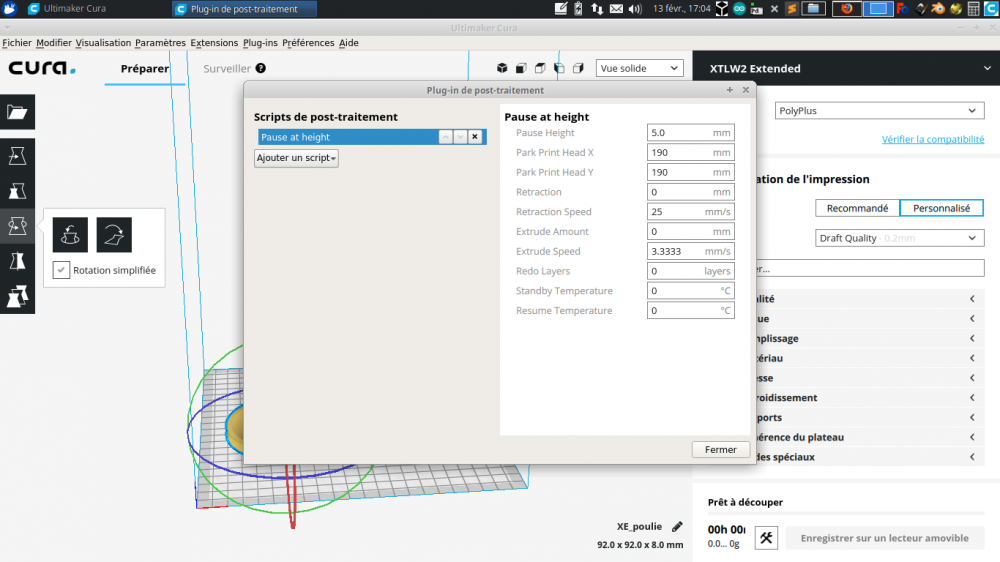
Task: Select the Rotate tool in sidebar
Action: pyautogui.click(x=17, y=226)
